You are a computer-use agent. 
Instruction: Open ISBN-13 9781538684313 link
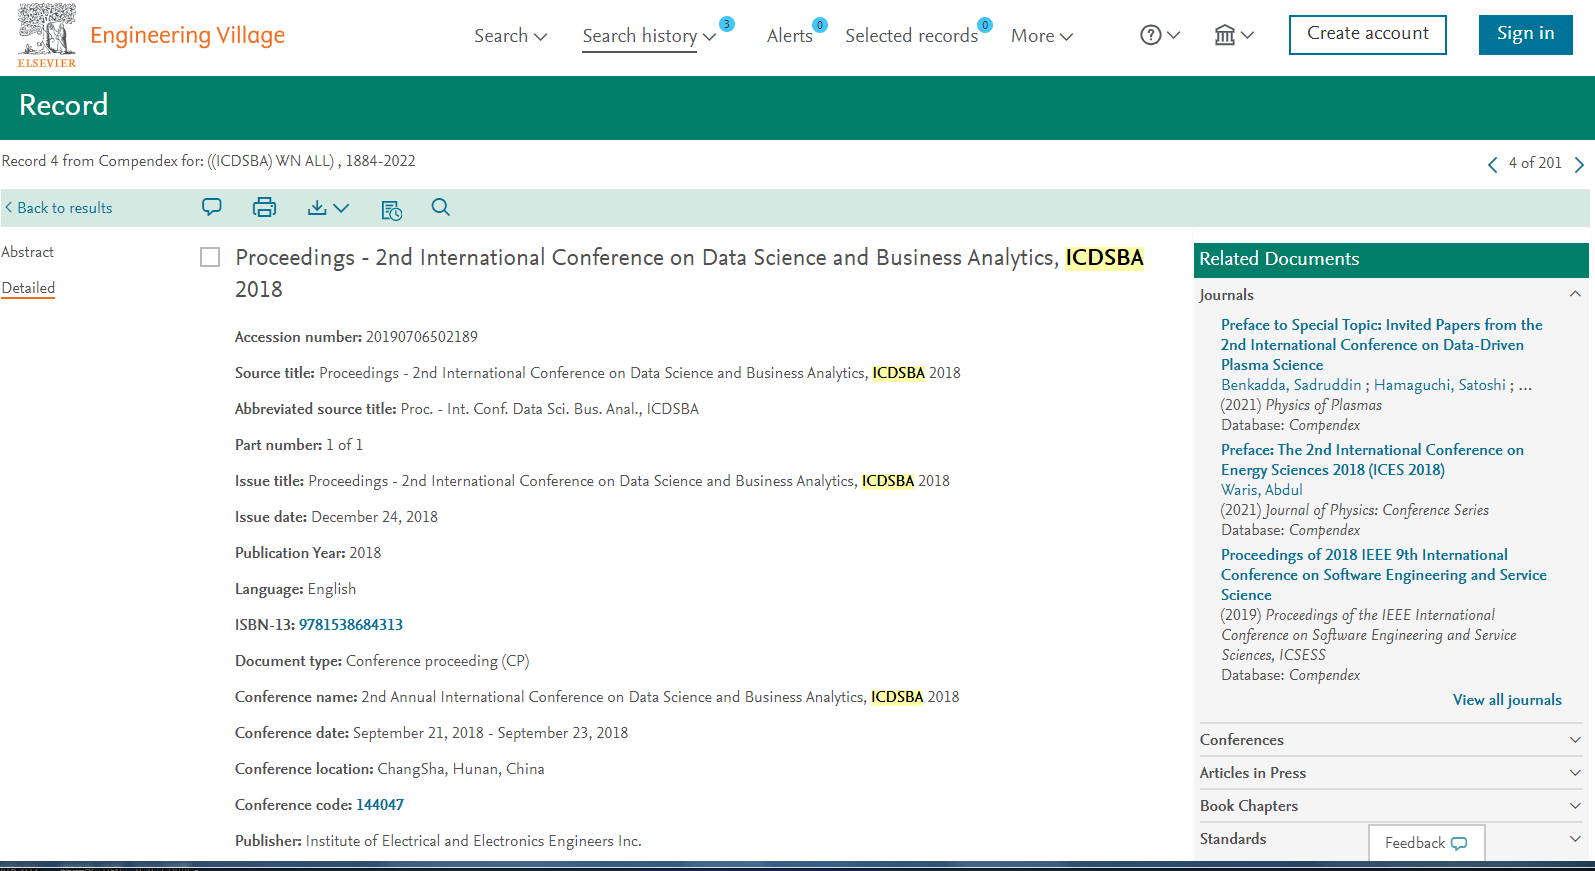point(350,625)
